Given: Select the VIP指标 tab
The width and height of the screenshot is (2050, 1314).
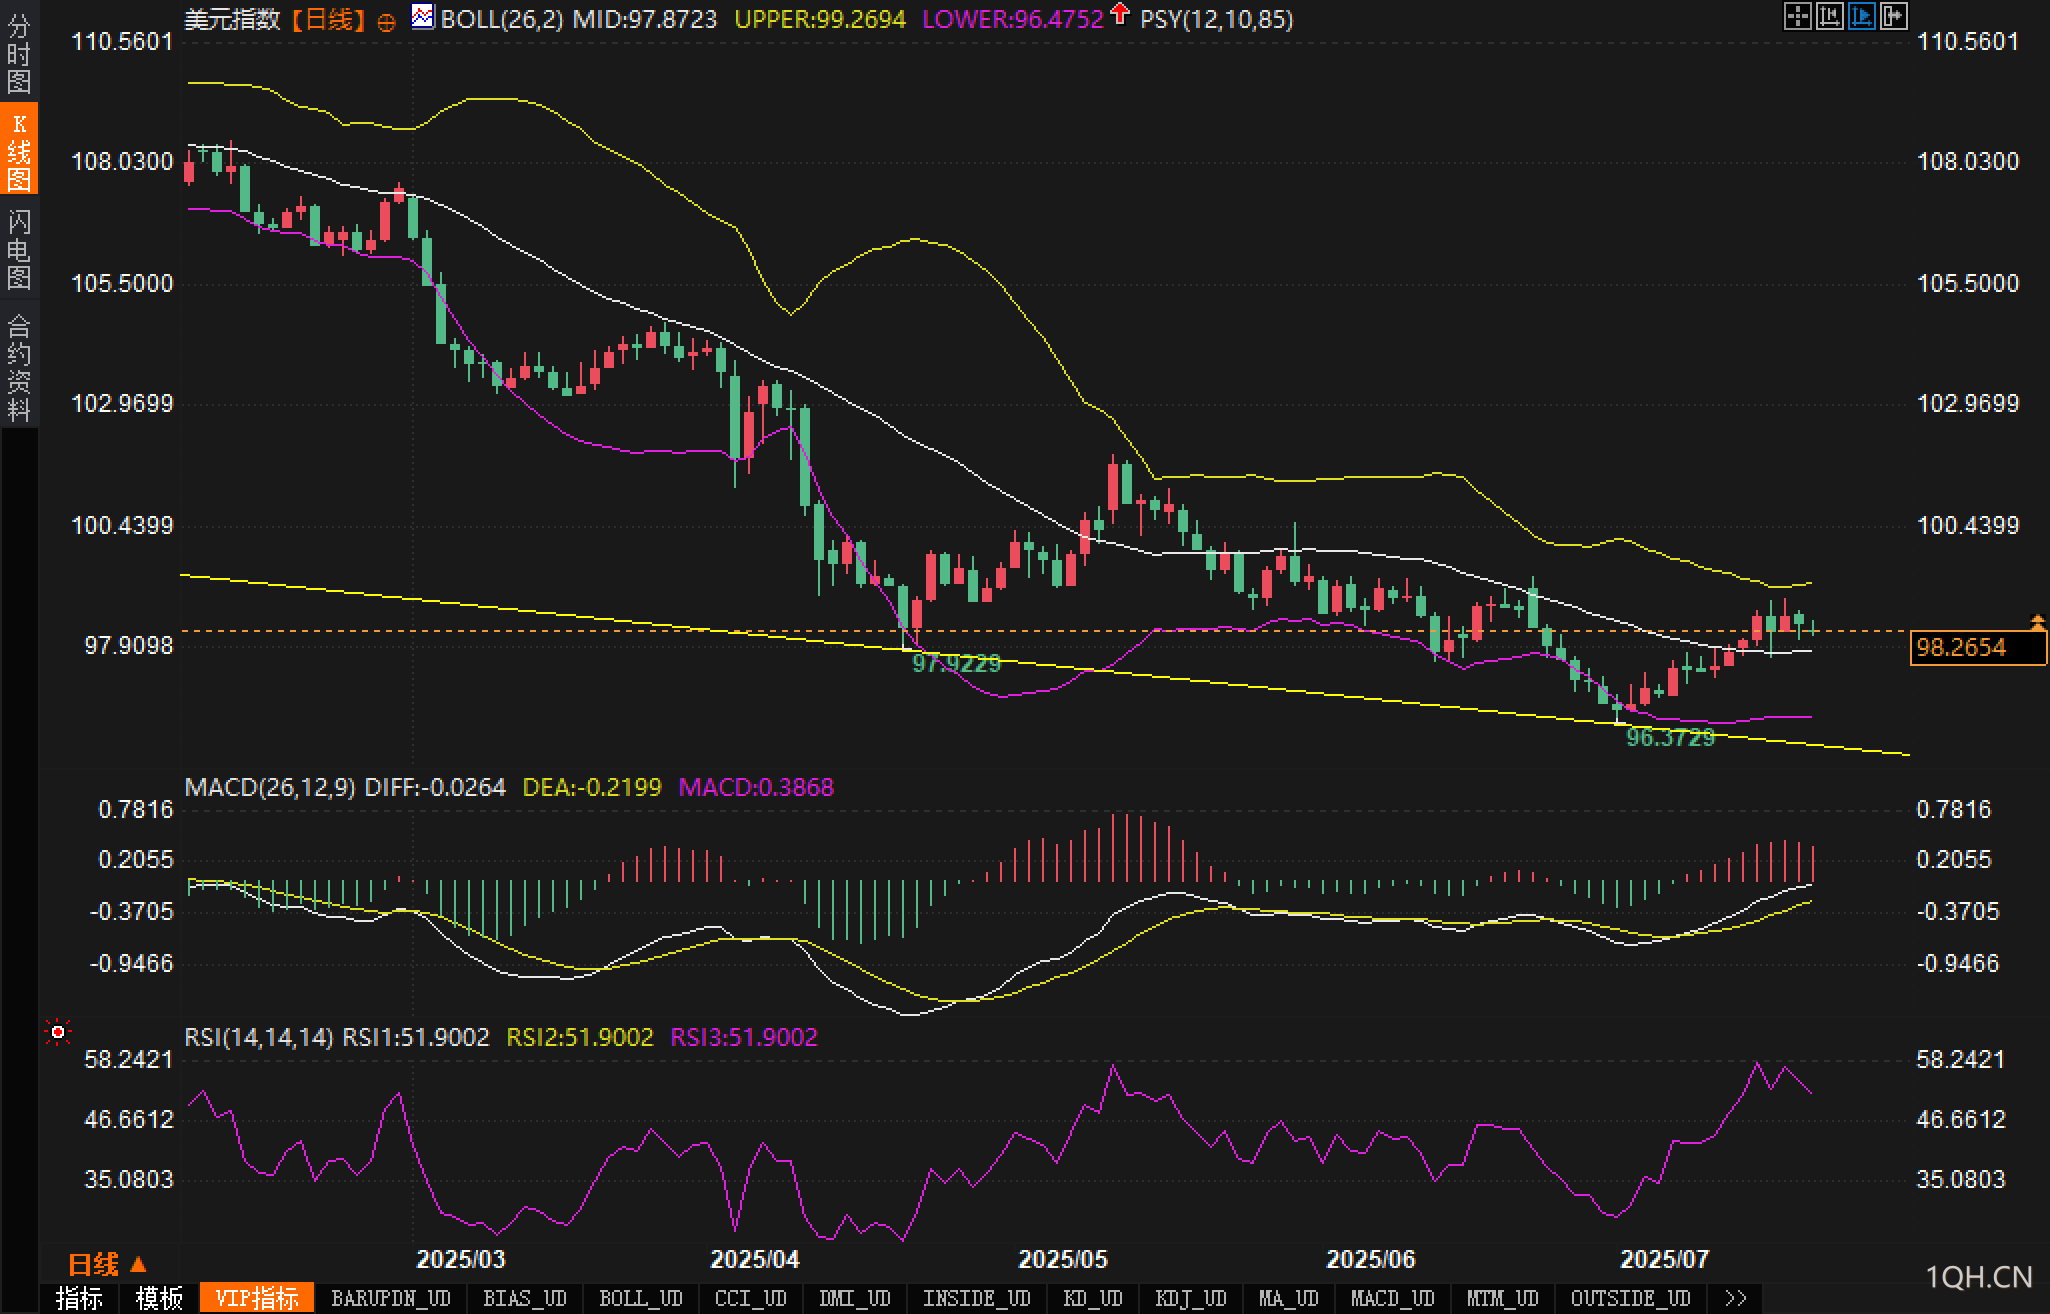Looking at the screenshot, I should [257, 1298].
